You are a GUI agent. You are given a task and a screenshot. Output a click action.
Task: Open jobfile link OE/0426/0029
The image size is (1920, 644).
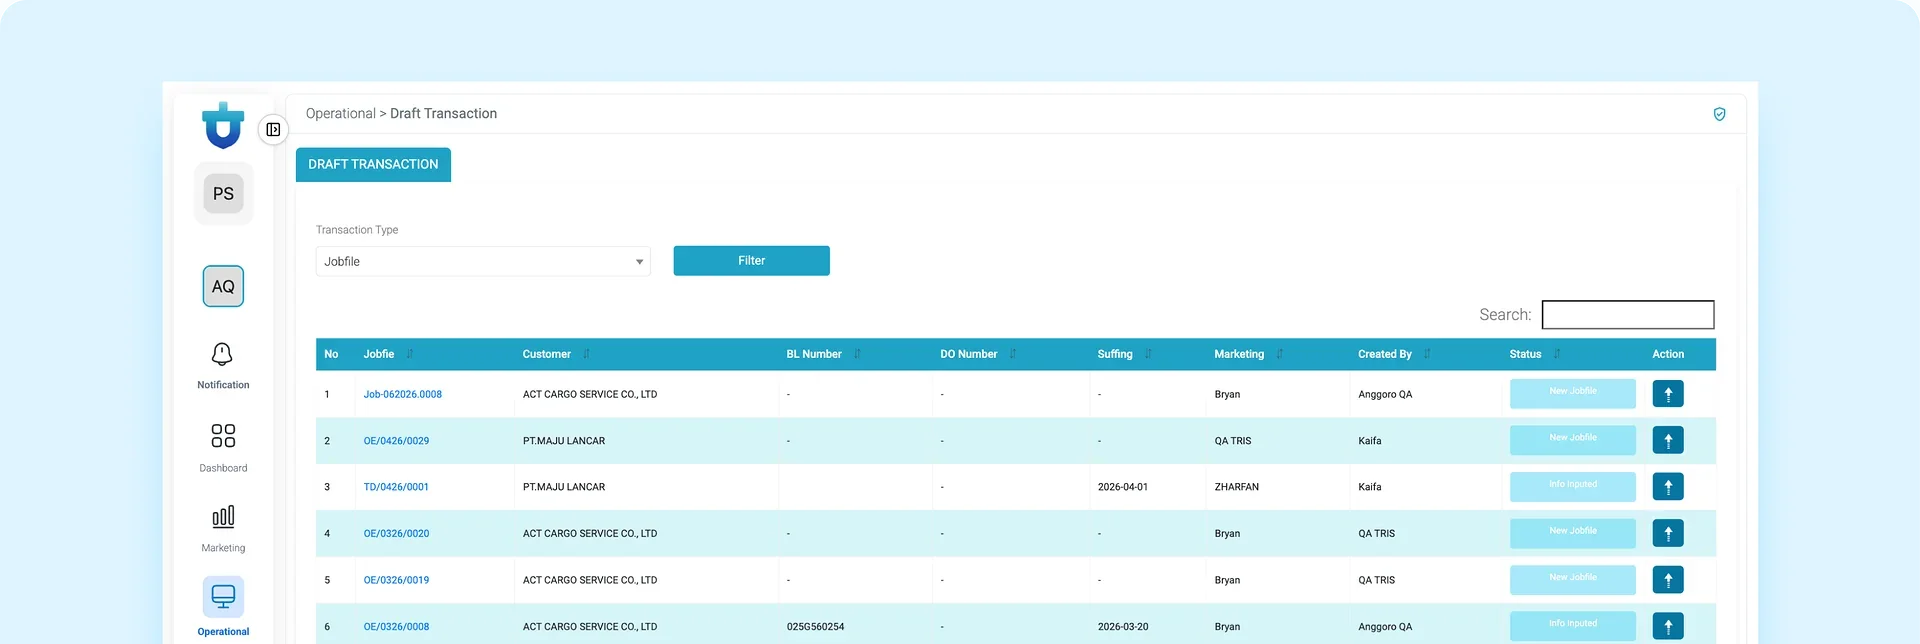click(396, 441)
